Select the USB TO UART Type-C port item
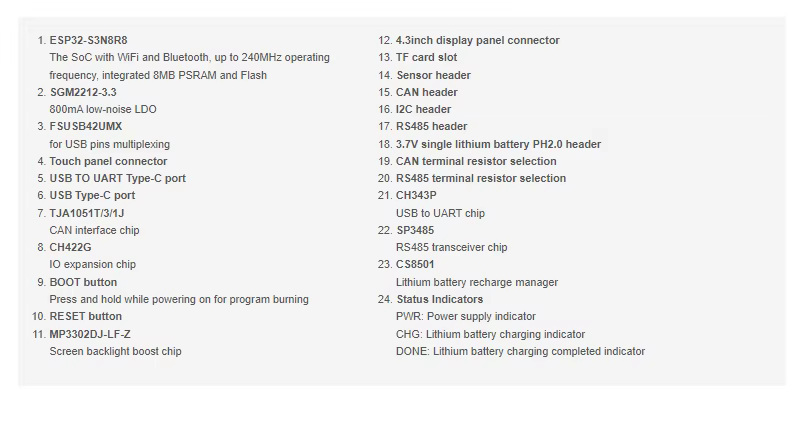 [x=117, y=178]
